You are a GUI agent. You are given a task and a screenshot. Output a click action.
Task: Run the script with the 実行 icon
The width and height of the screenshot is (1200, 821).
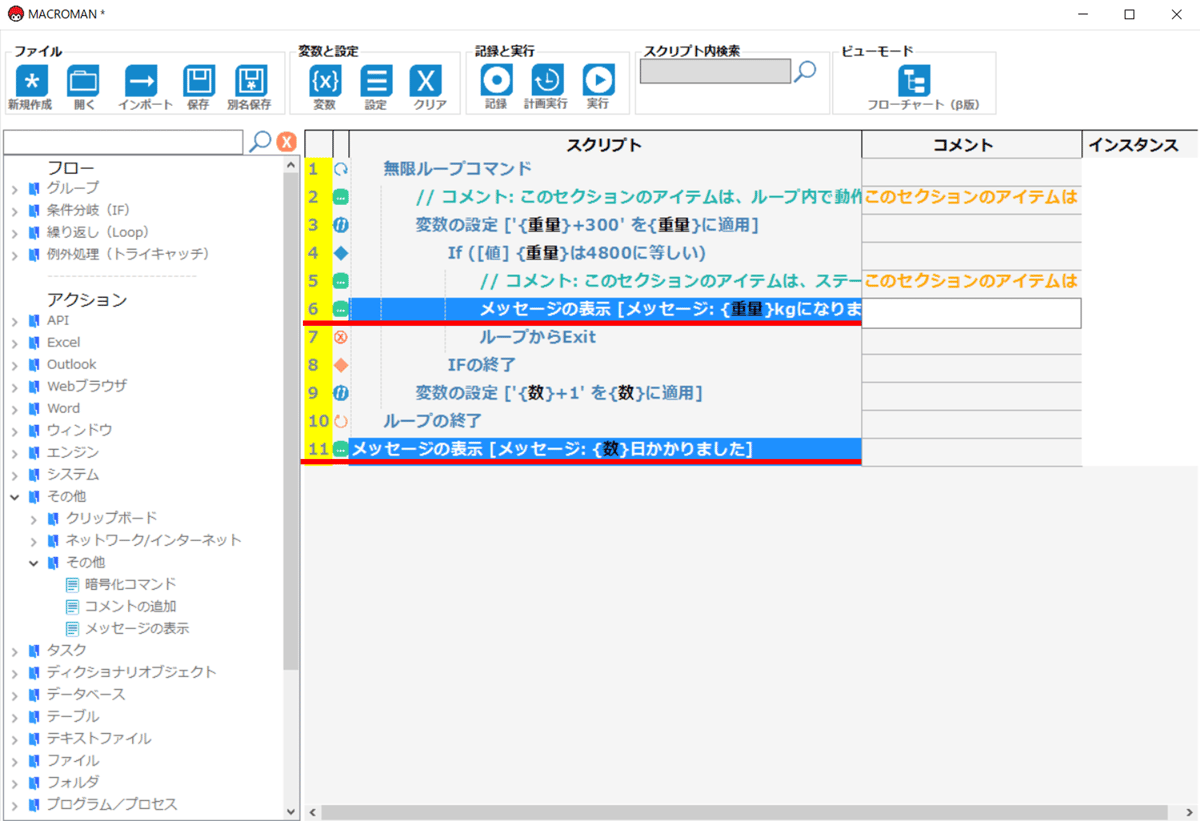point(598,80)
